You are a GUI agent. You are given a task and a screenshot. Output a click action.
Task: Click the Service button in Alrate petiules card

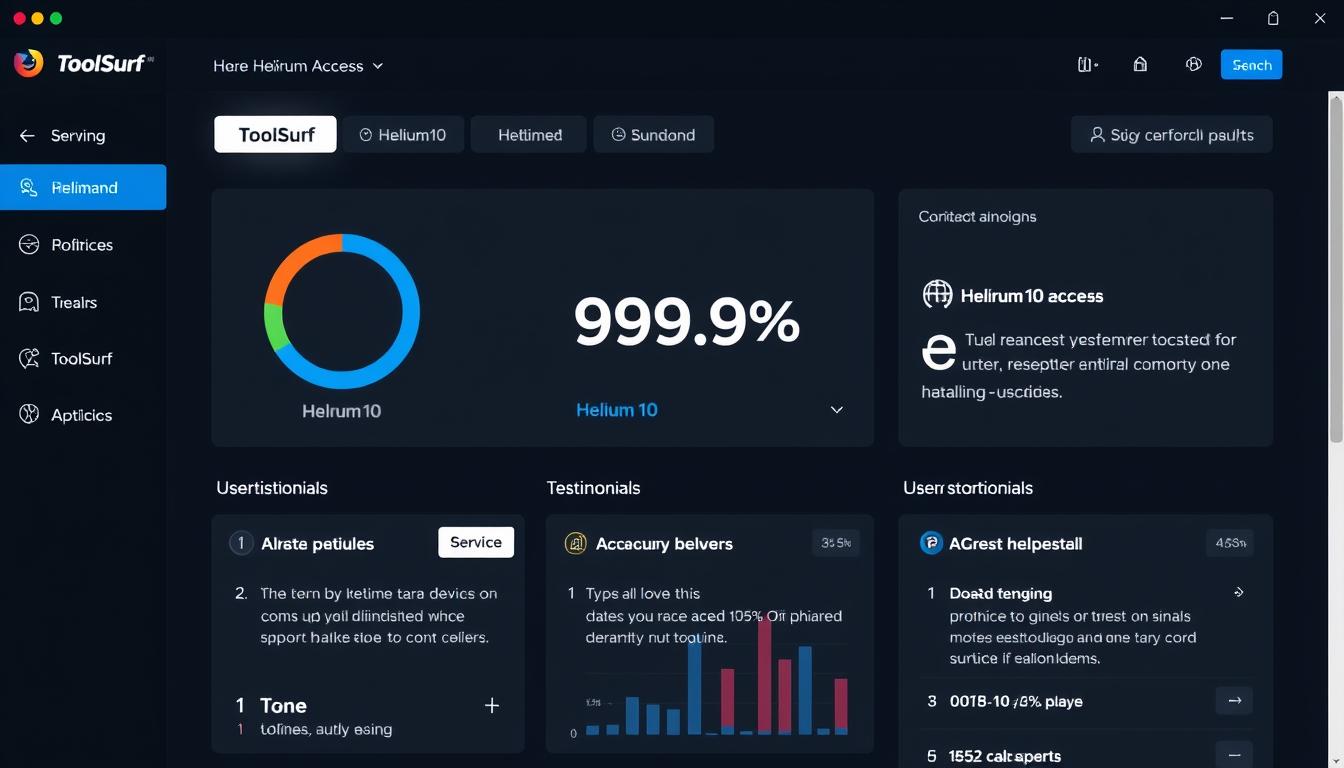point(476,542)
